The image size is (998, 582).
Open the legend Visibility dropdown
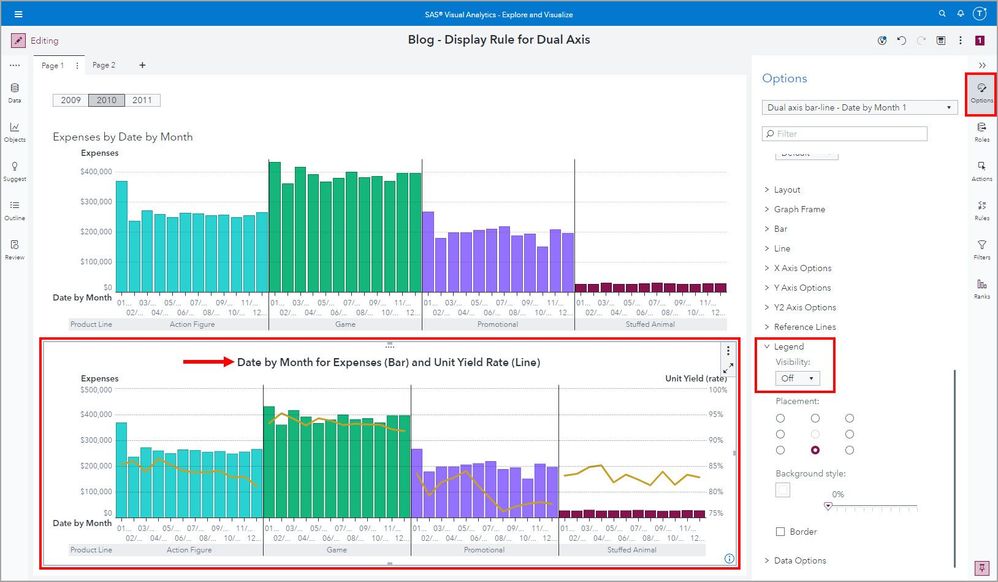[798, 378]
